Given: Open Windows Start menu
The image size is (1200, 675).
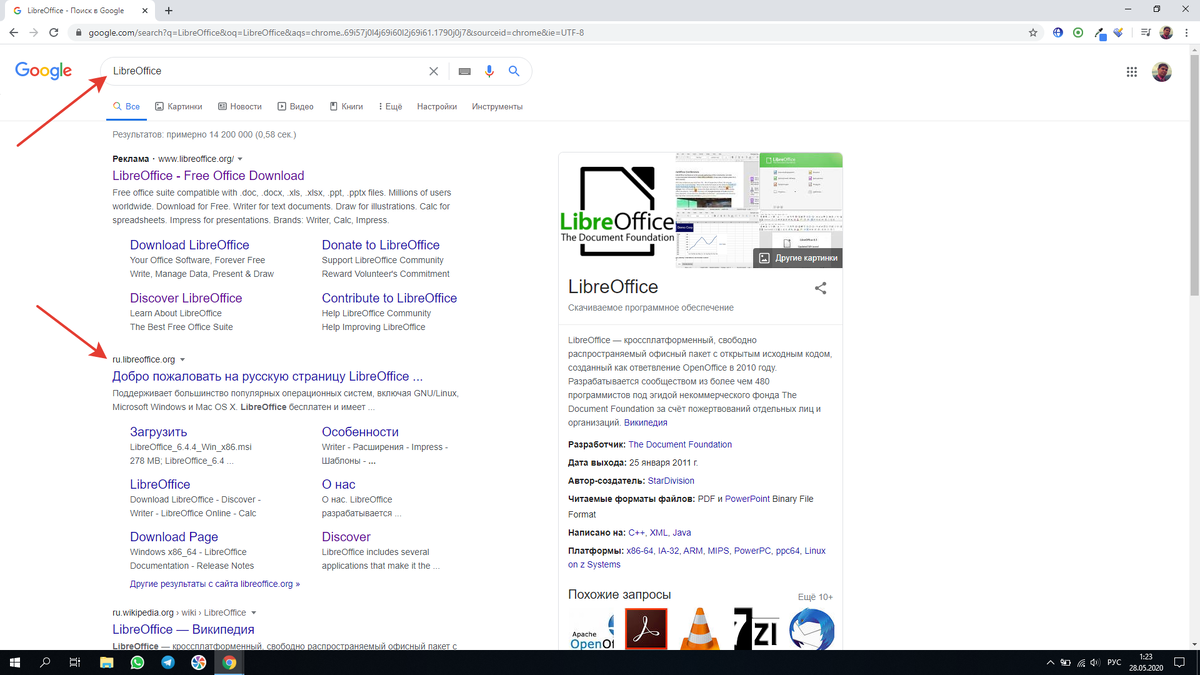Looking at the screenshot, I should (x=15, y=662).
